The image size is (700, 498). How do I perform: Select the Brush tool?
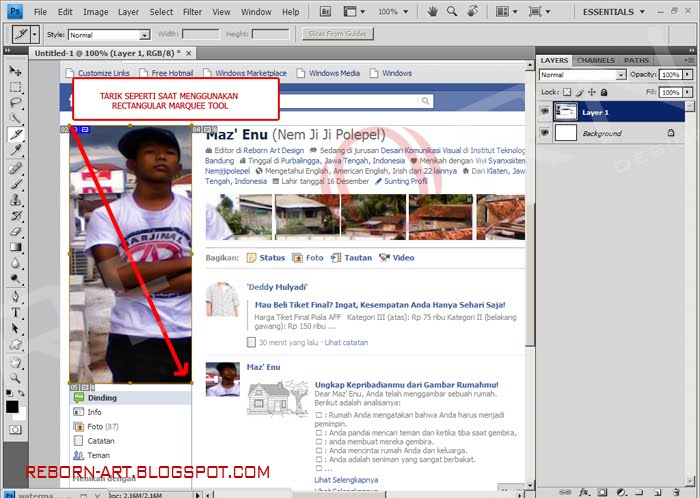15,184
